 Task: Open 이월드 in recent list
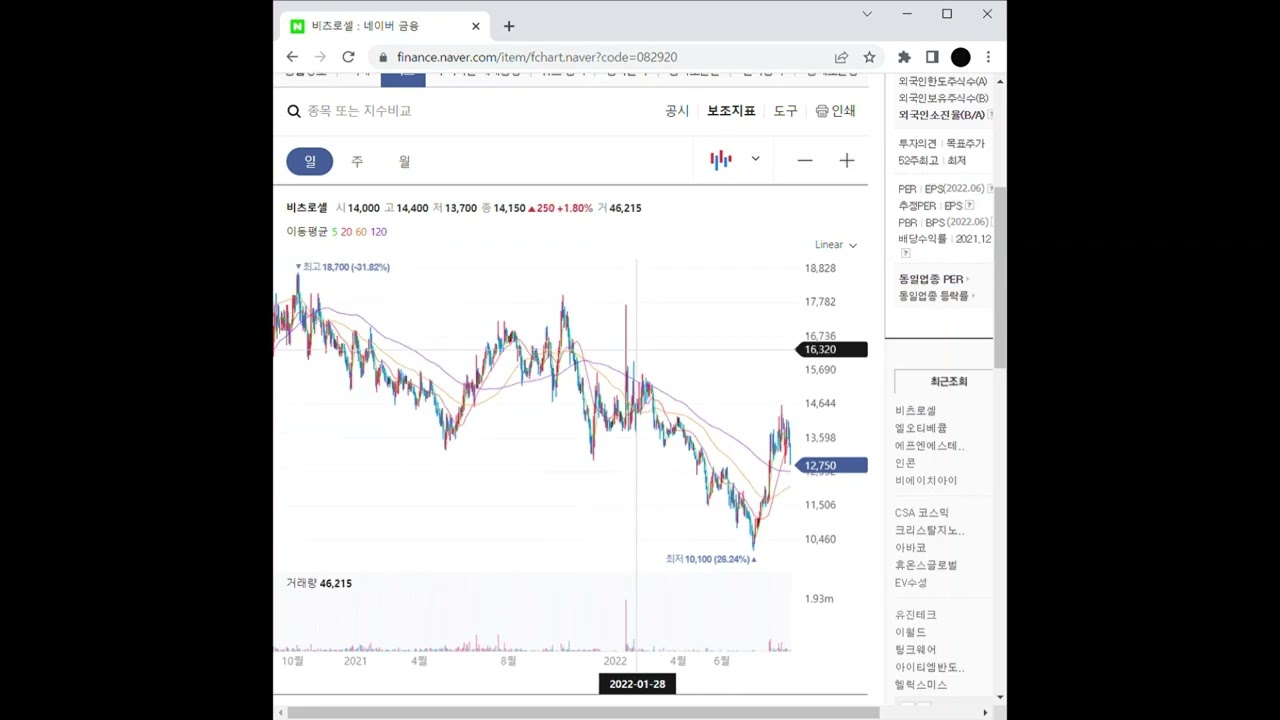[x=910, y=633]
